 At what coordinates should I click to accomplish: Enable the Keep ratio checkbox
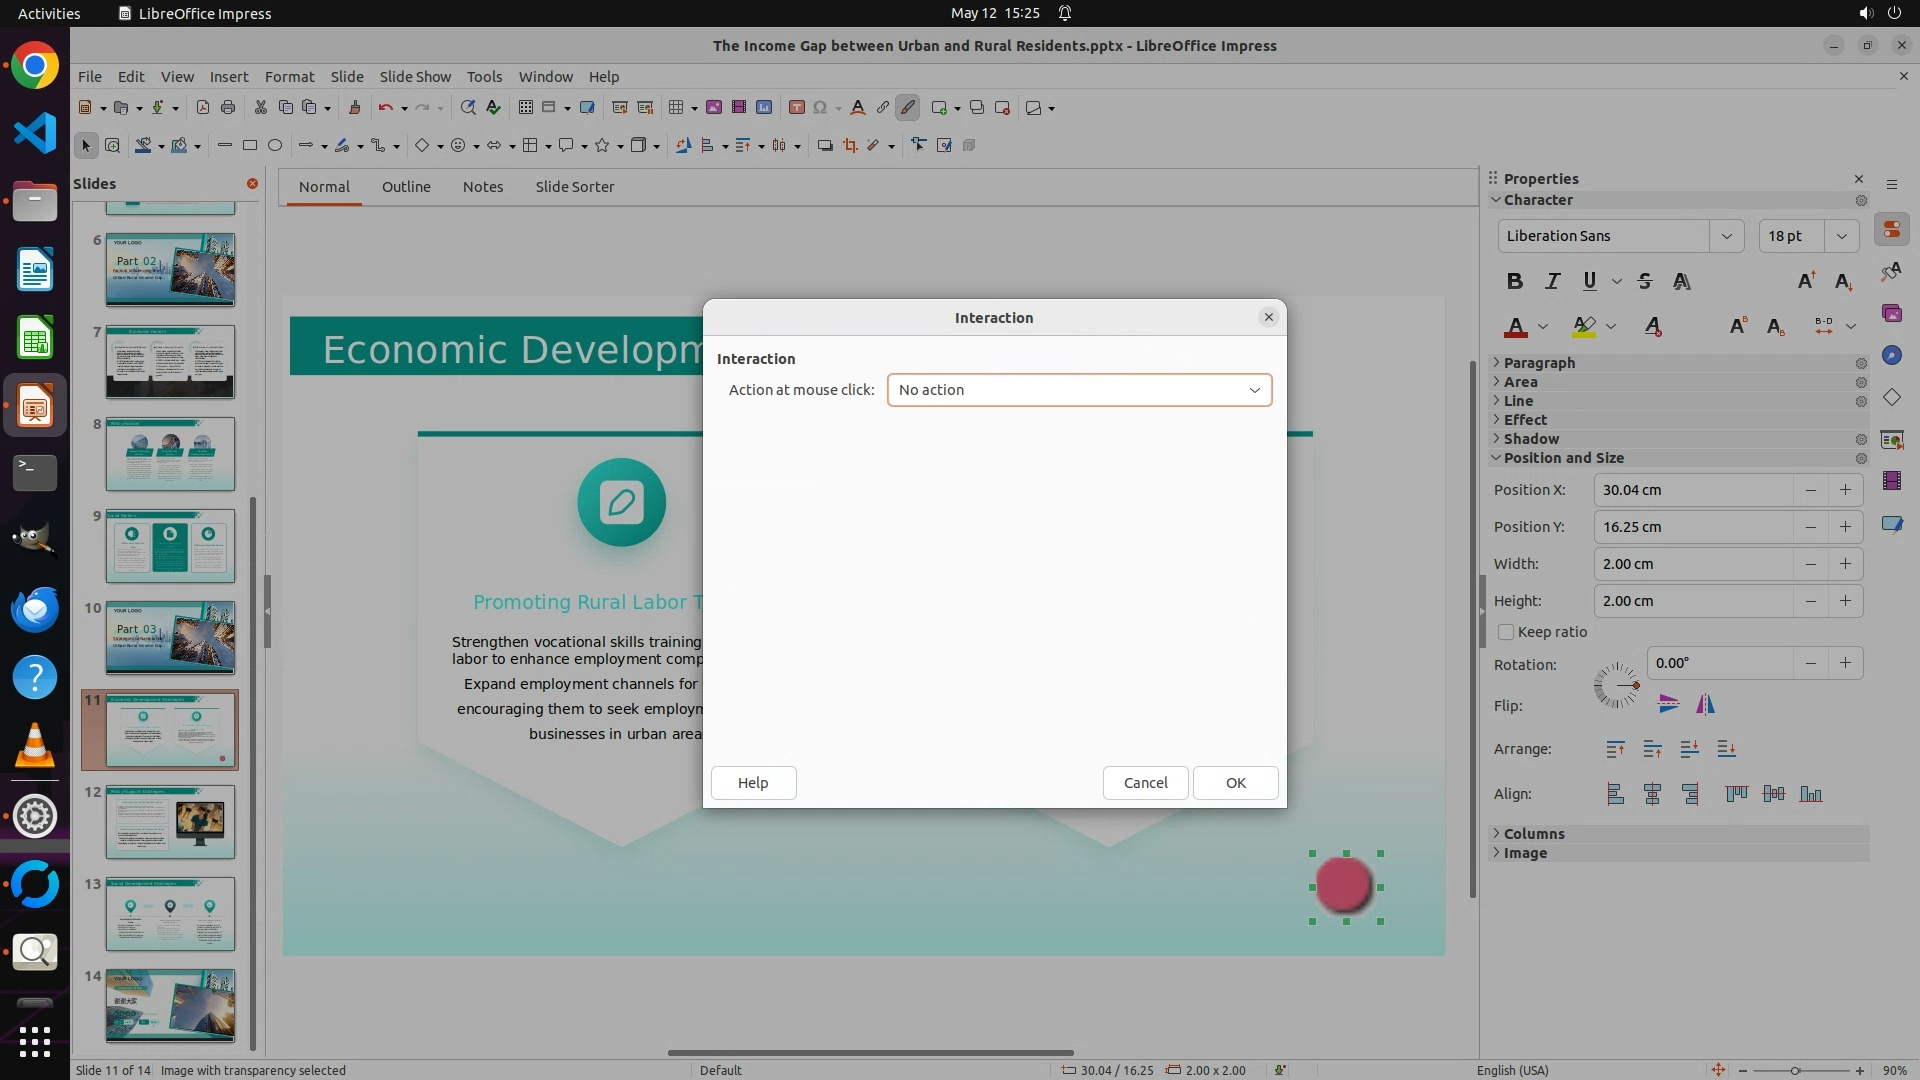pos(1506,632)
